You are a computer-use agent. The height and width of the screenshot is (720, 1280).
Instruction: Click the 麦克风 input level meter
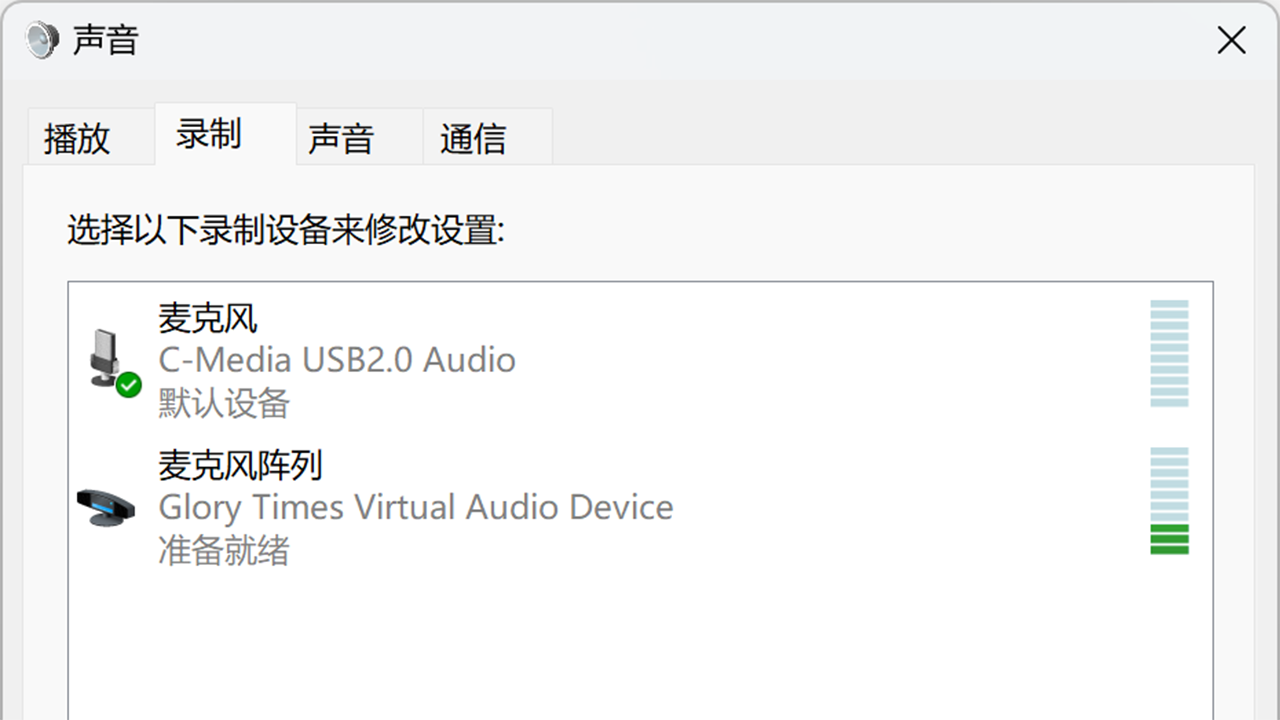pyautogui.click(x=1169, y=353)
